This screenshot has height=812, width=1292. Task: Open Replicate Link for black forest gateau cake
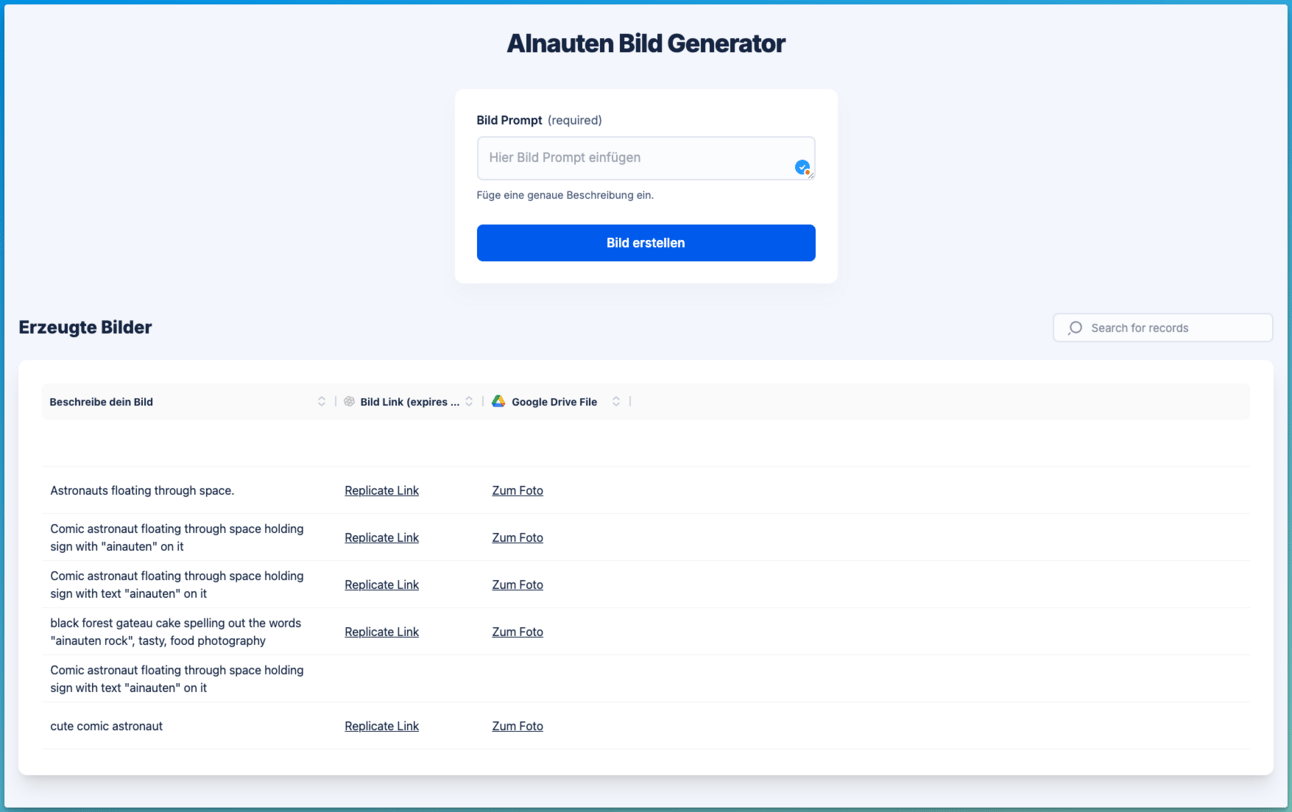coord(382,631)
